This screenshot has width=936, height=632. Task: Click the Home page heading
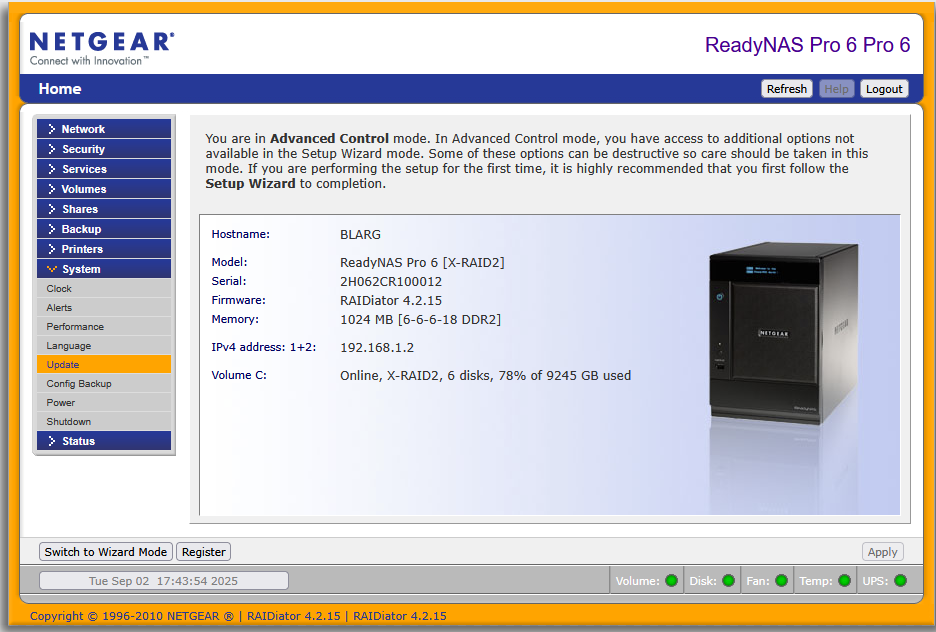click(x=60, y=89)
